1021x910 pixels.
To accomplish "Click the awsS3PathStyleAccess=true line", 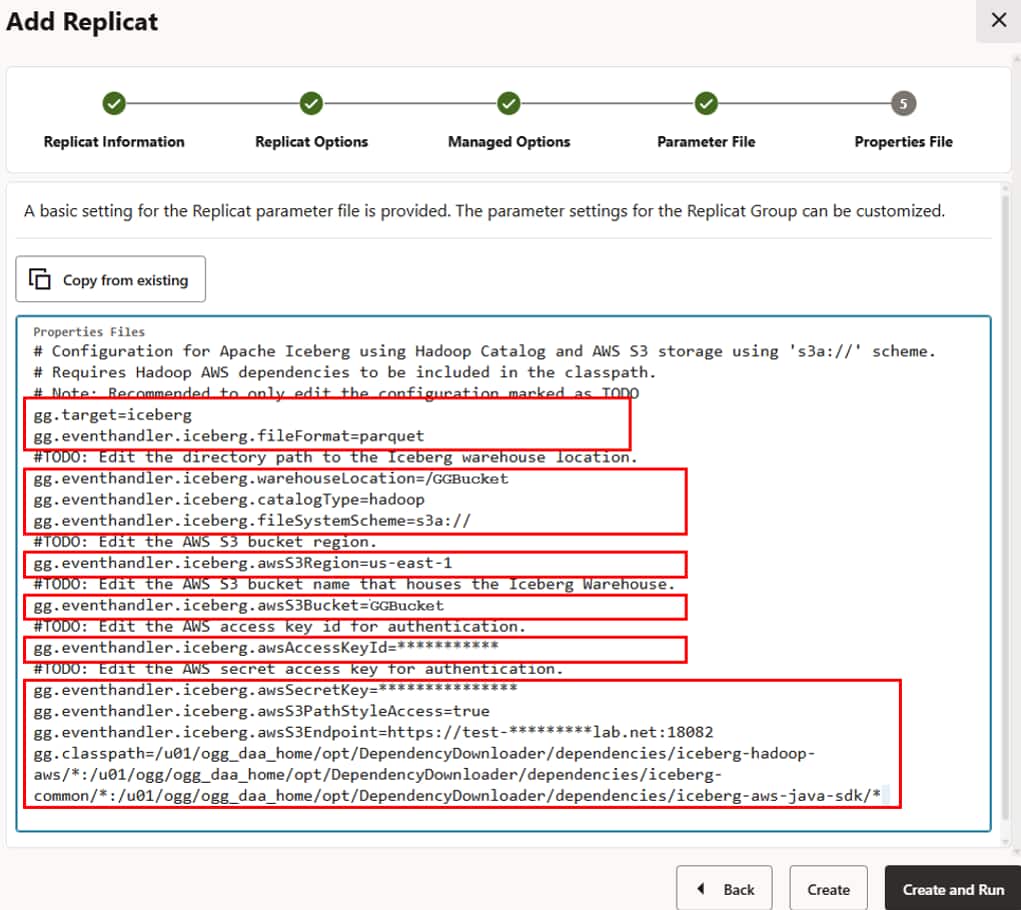I will coord(261,711).
